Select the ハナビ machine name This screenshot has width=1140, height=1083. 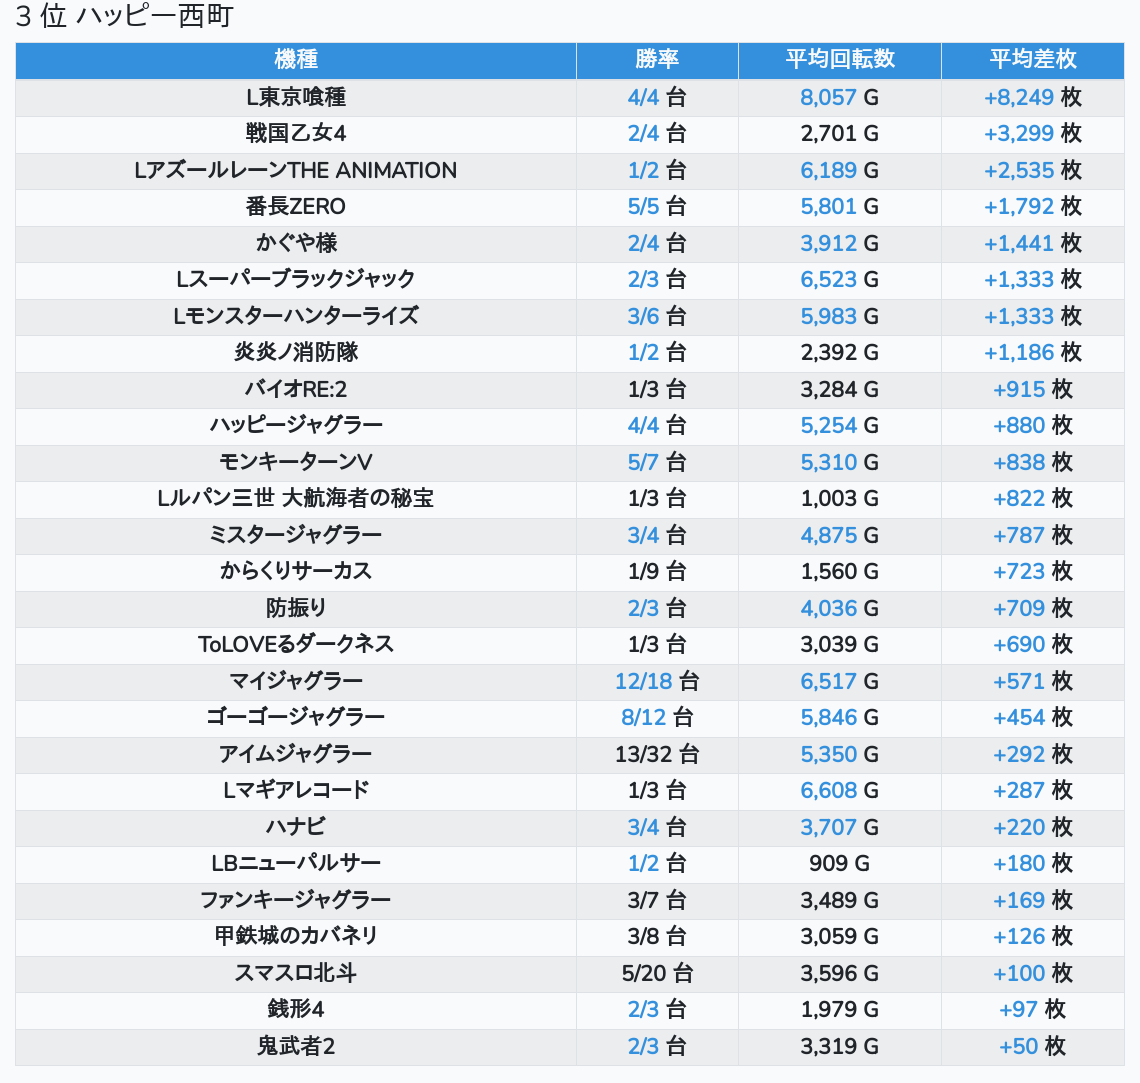point(296,827)
